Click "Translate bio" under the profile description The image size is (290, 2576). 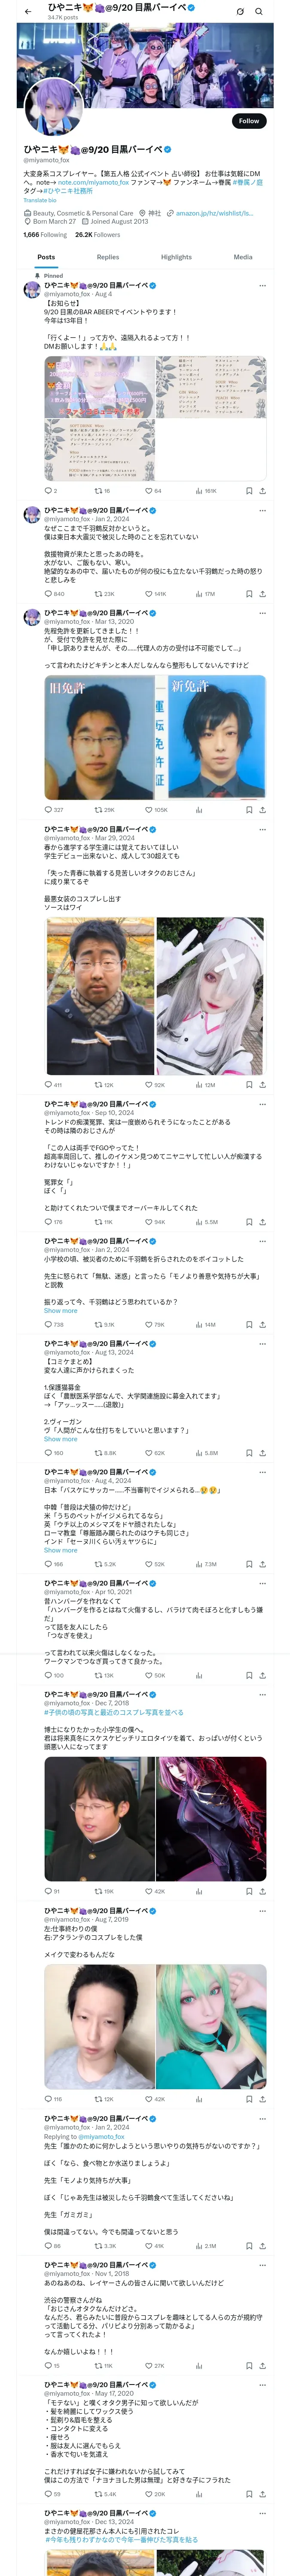pyautogui.click(x=40, y=201)
